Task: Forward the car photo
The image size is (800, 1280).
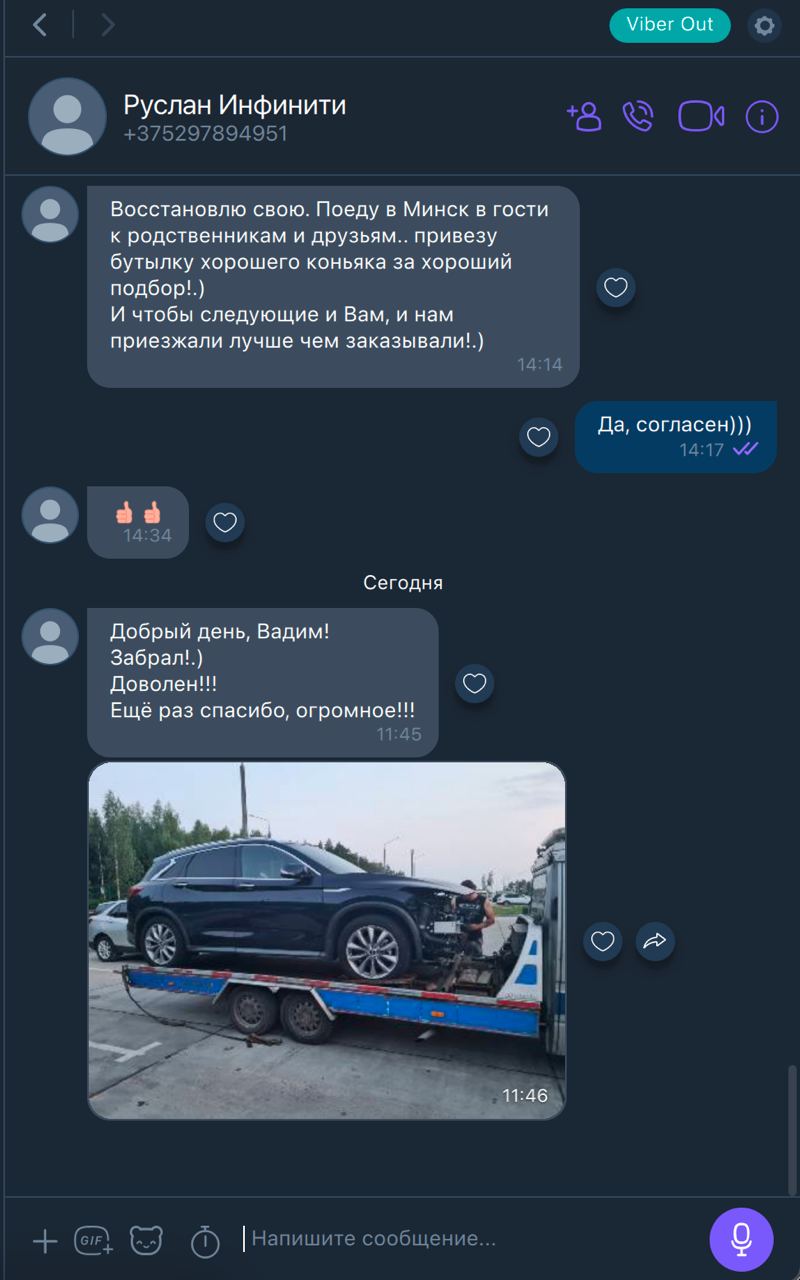Action: pyautogui.click(x=655, y=941)
